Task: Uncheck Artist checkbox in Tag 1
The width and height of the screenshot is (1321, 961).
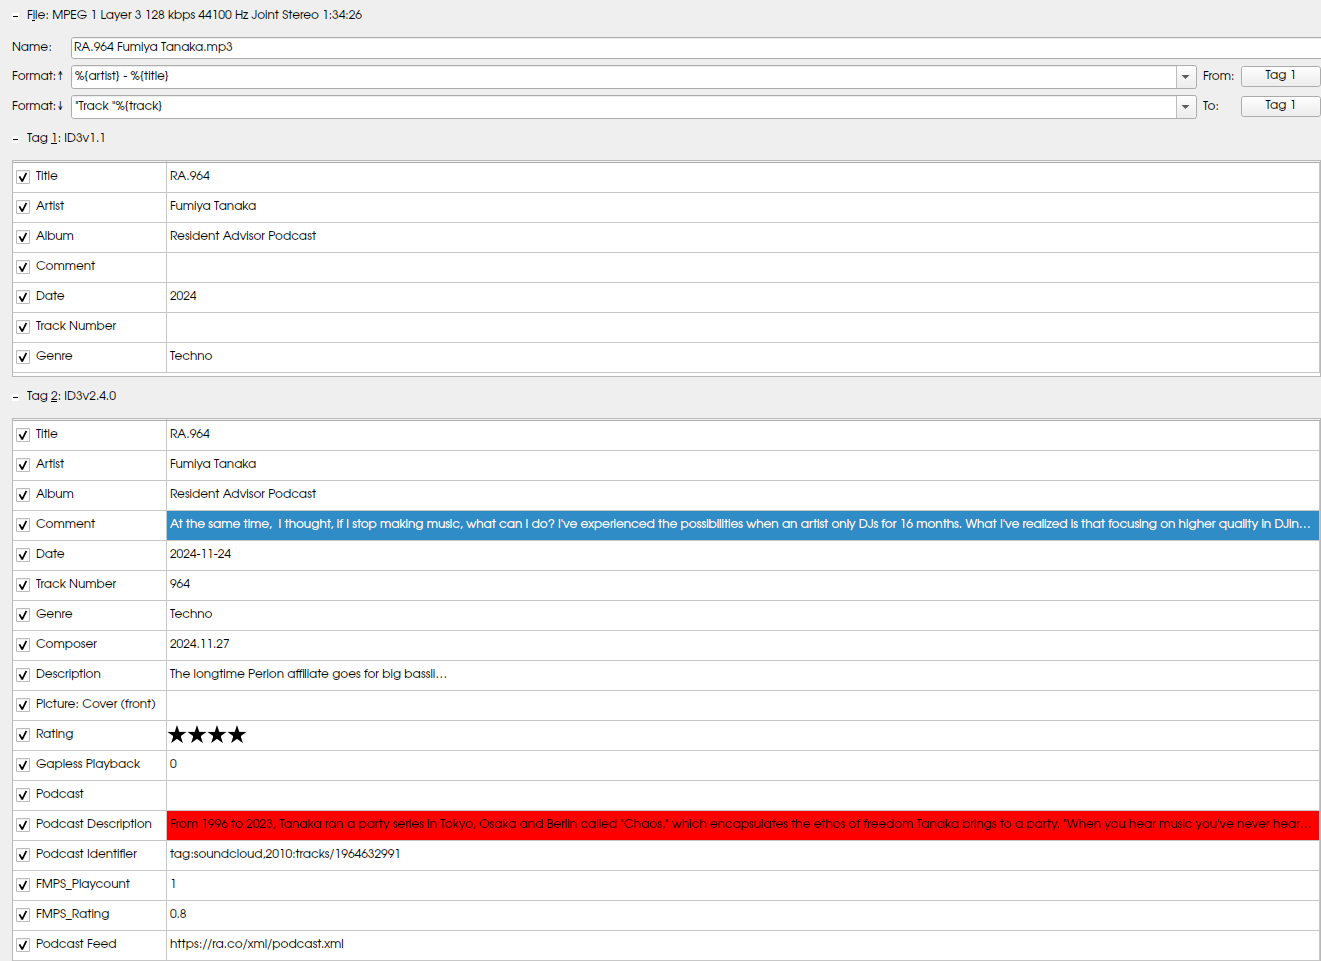Action: (x=23, y=207)
